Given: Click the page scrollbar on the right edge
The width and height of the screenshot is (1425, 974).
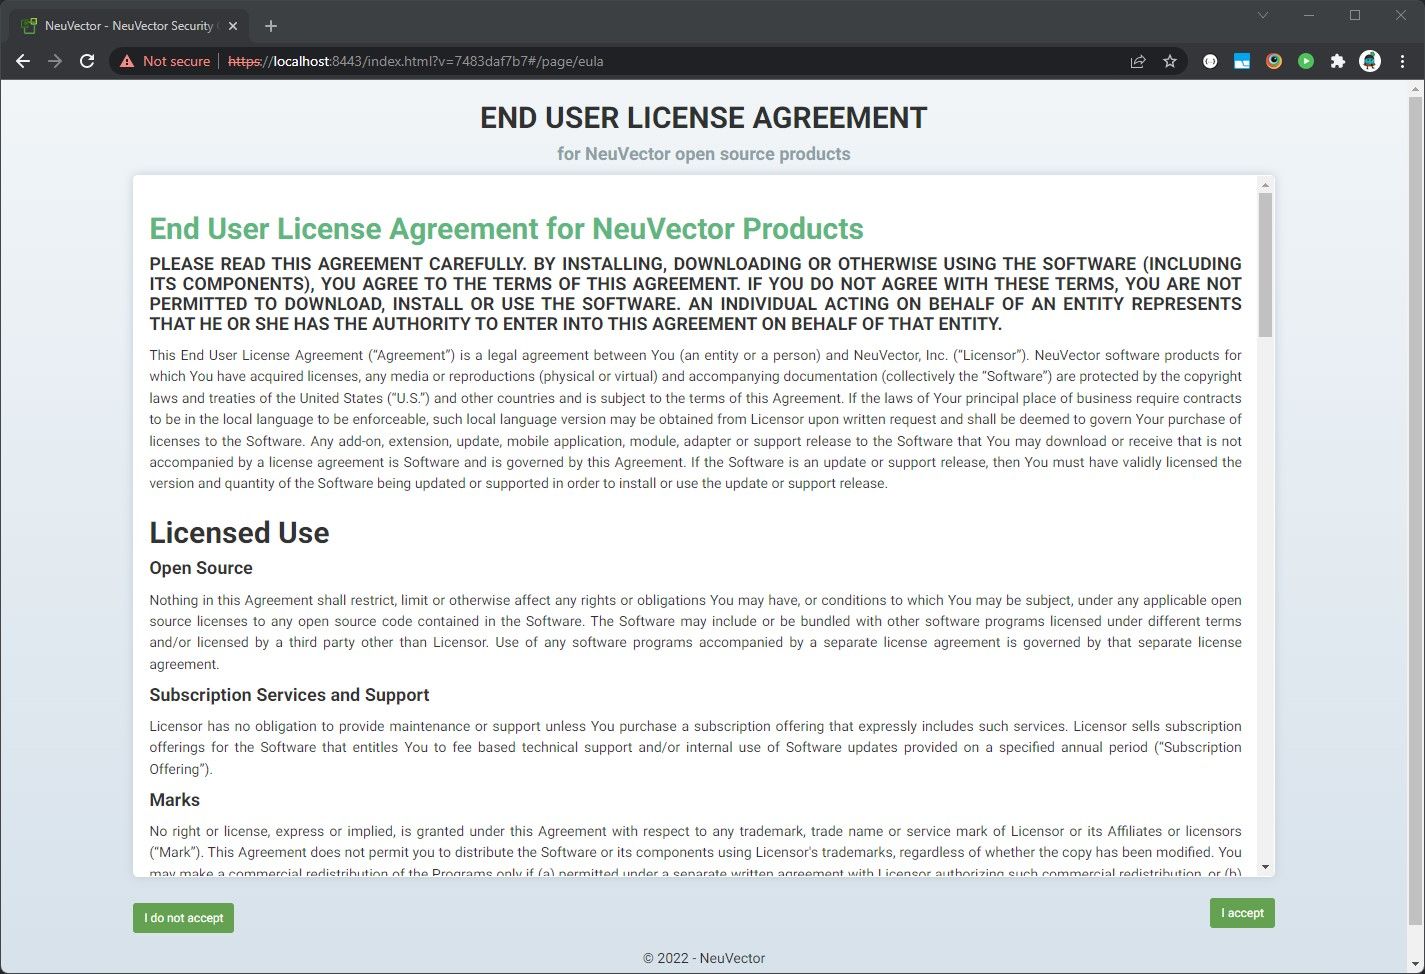Looking at the screenshot, I should [1415, 510].
